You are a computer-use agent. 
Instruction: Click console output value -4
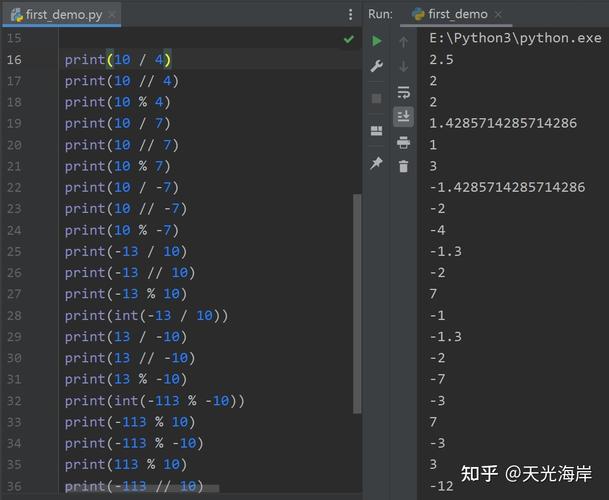tap(437, 230)
